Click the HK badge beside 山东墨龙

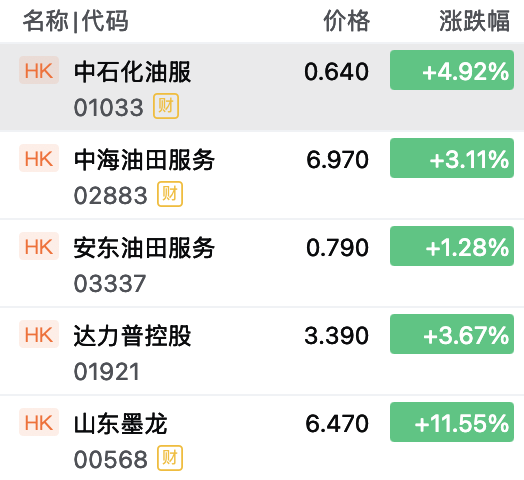pos(39,422)
